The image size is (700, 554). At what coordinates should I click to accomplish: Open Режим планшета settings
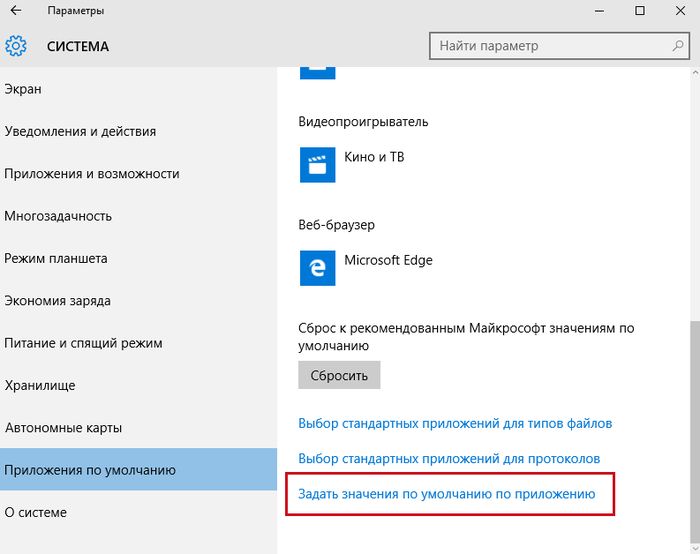point(56,258)
